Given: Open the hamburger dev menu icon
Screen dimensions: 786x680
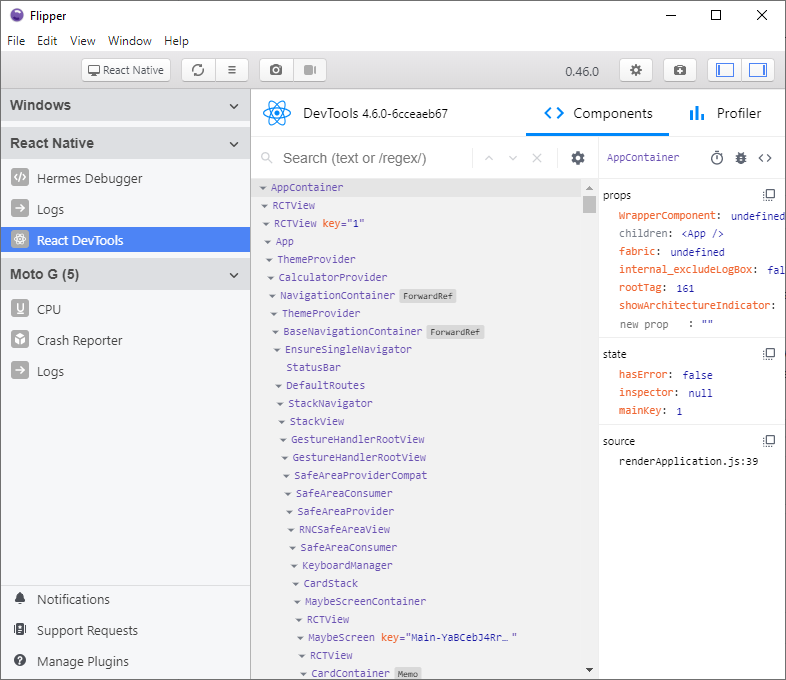Looking at the screenshot, I should 232,70.
